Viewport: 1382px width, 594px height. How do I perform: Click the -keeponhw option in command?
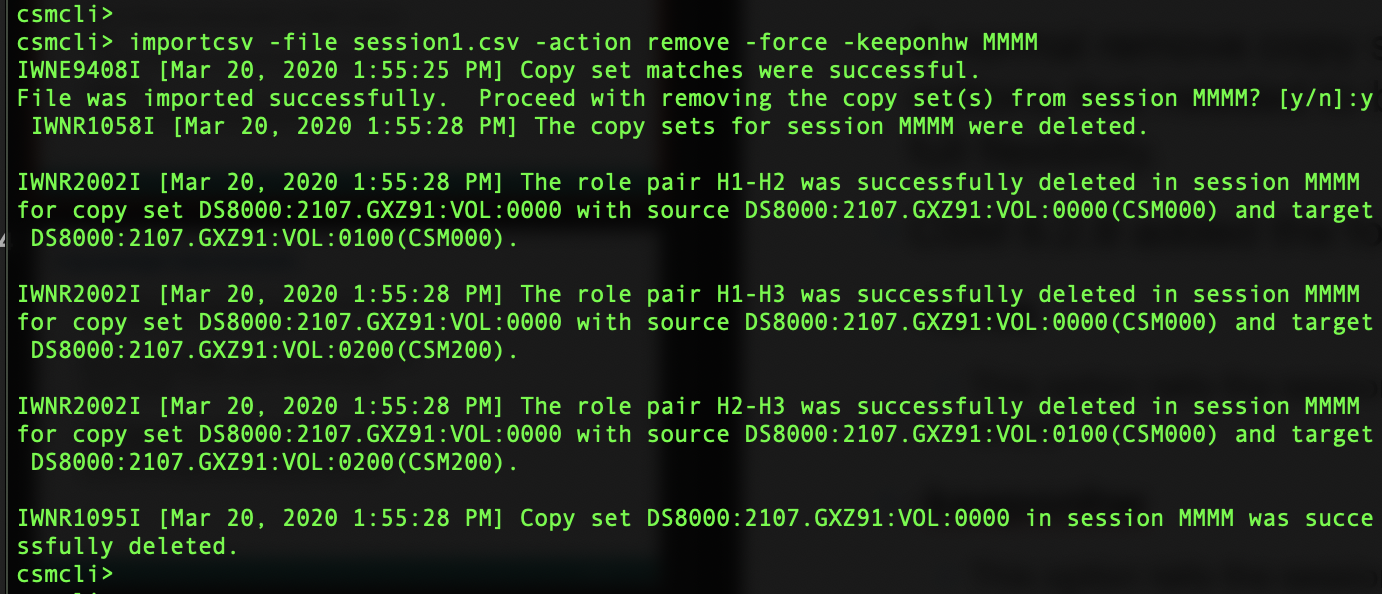(905, 43)
